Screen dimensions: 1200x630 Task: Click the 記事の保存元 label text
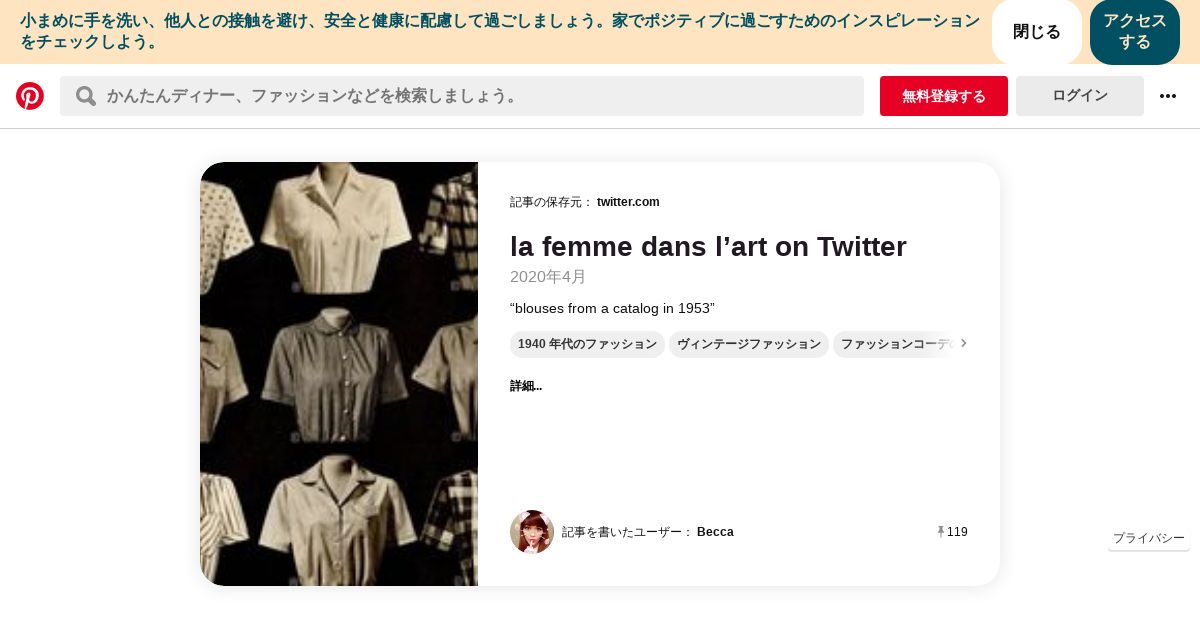pyautogui.click(x=551, y=202)
